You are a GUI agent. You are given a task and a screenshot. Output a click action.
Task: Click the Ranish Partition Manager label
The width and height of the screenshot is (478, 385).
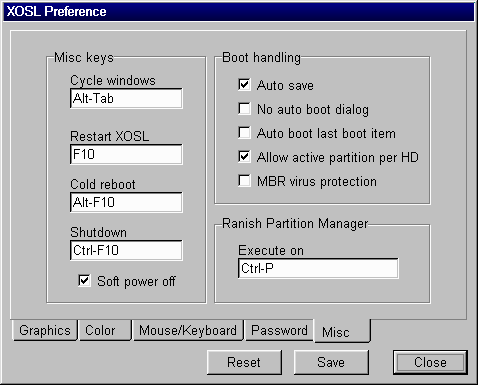pos(295,223)
